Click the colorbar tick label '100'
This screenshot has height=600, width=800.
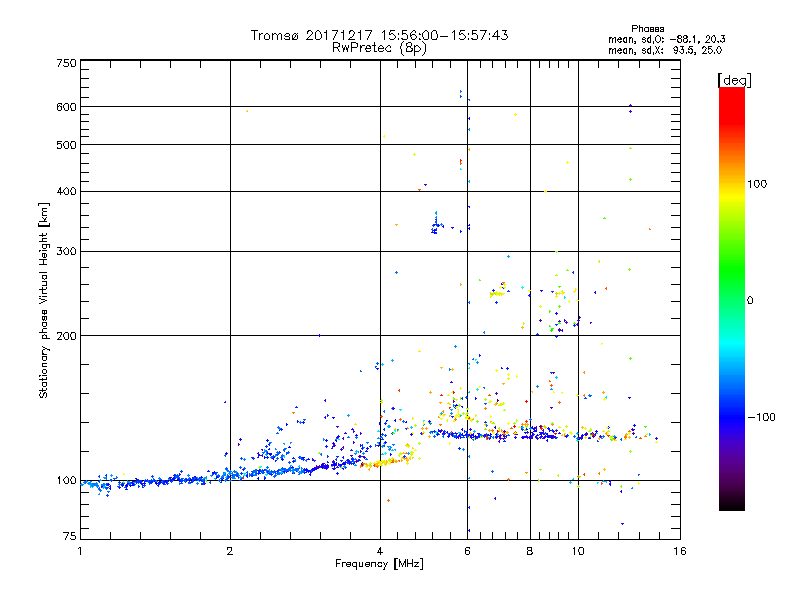point(757,184)
